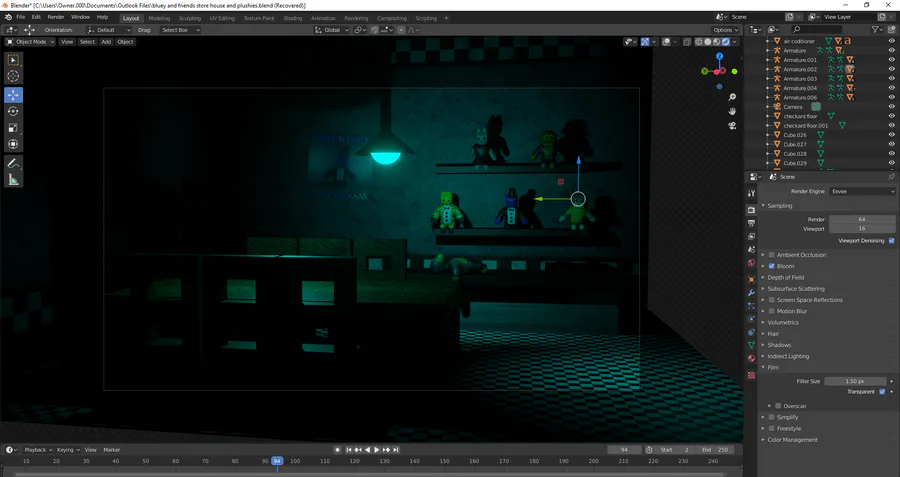900x477 pixels.
Task: Activate the Move tool
Action: tap(13, 95)
